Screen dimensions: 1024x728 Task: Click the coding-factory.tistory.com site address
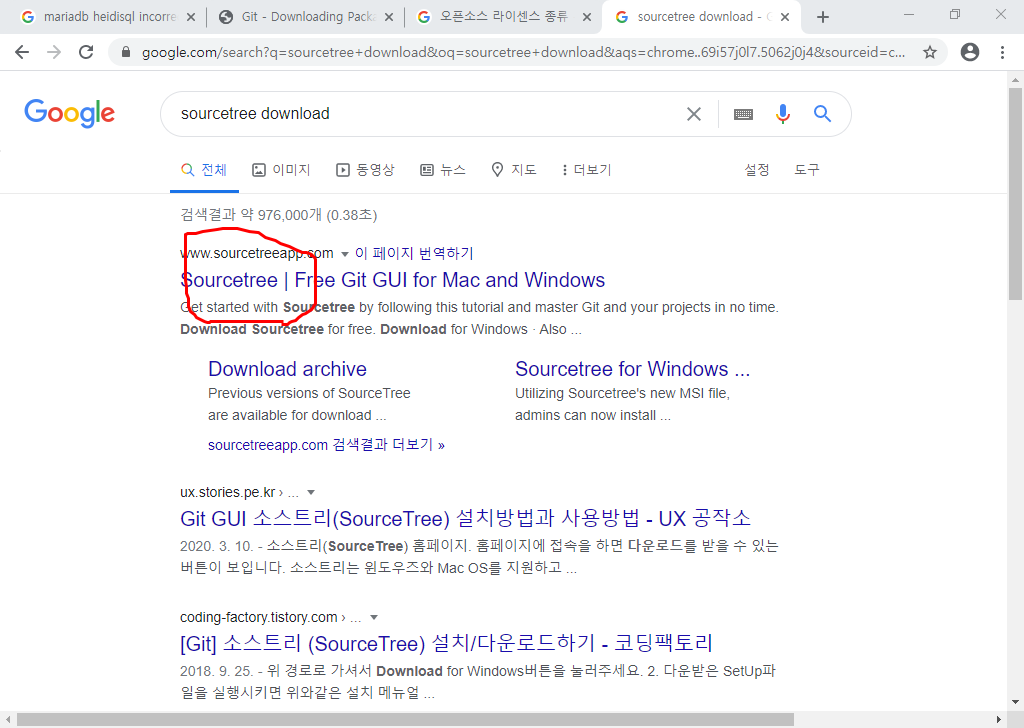pyautogui.click(x=259, y=617)
